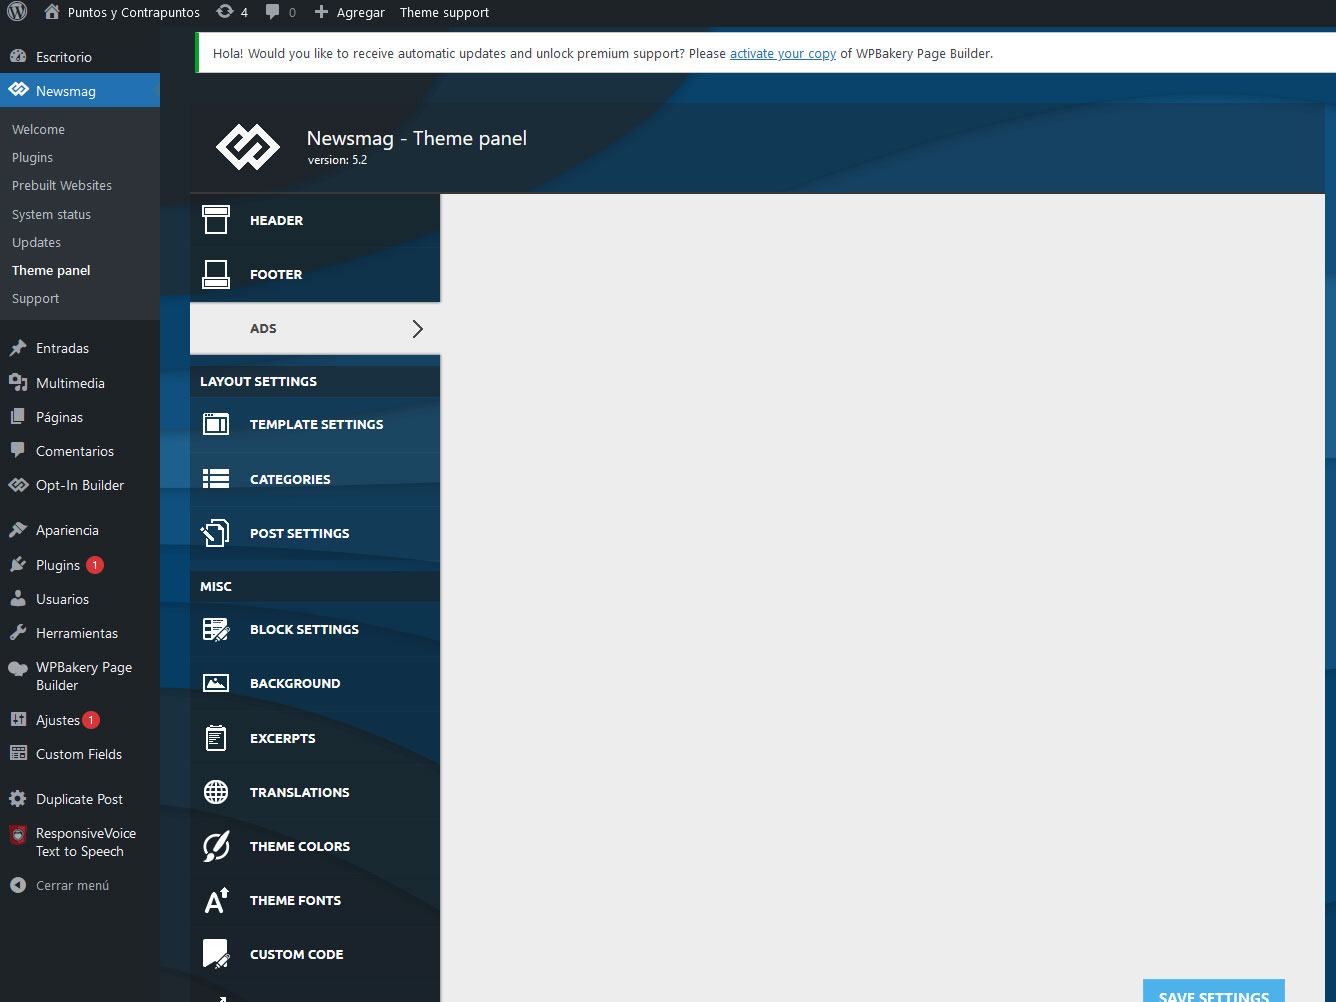Open Plugins in the Newsmag submenu
Screen dimensions: 1336x1002
(x=32, y=158)
